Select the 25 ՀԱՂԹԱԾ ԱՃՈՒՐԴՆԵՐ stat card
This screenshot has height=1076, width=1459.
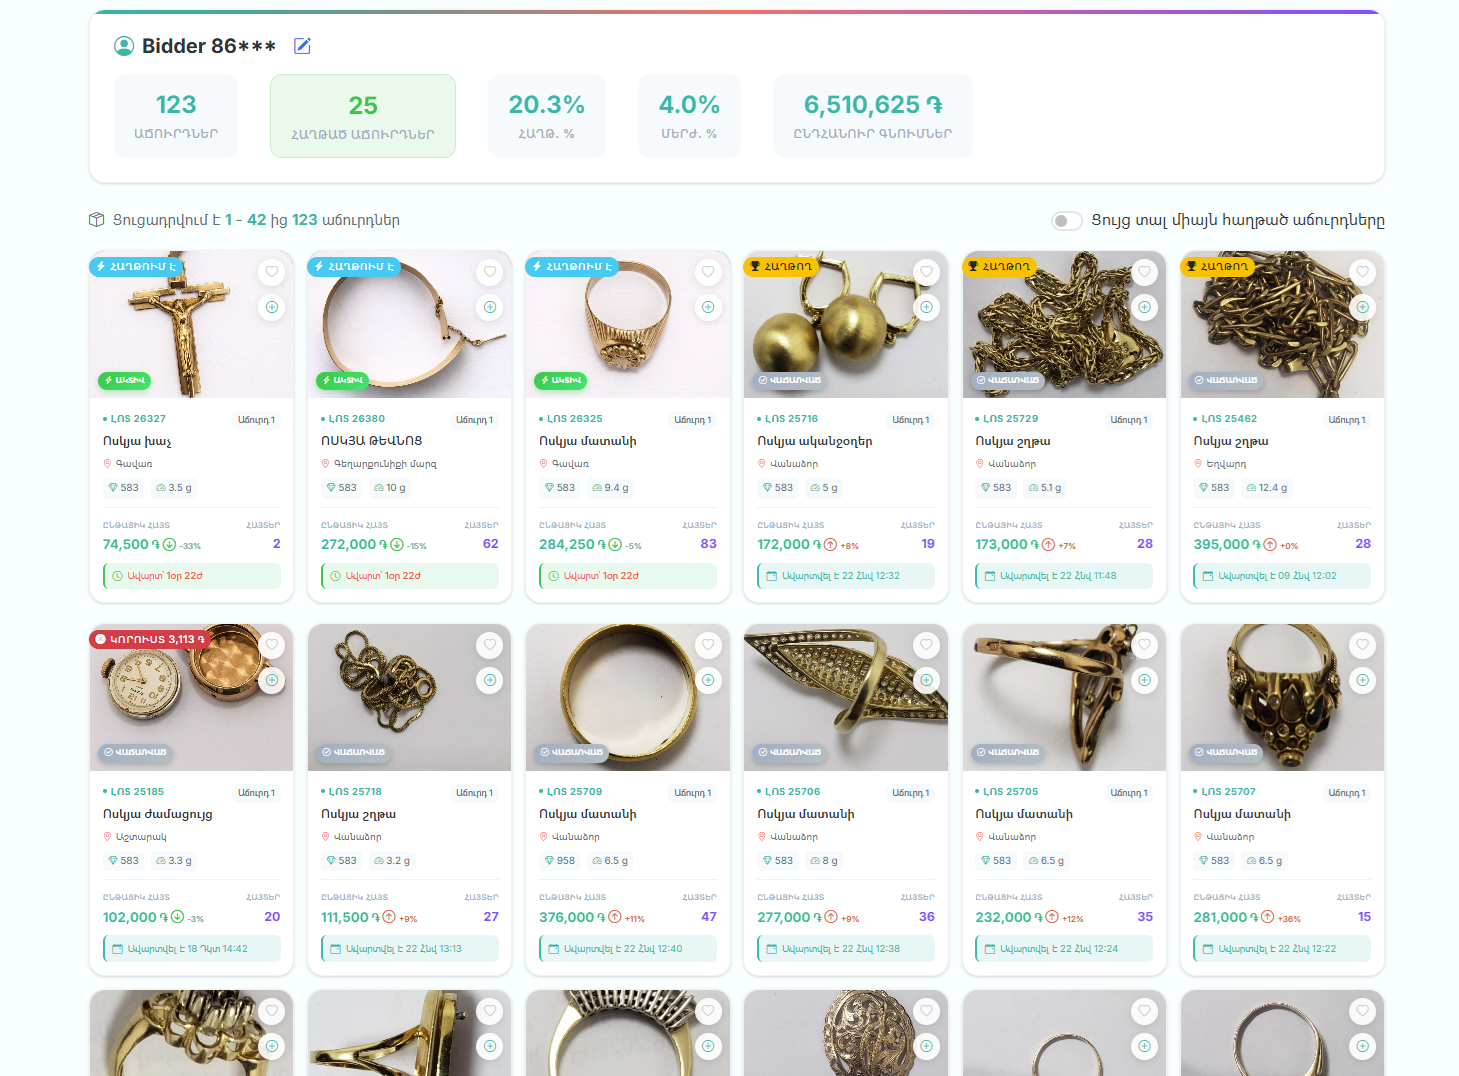click(x=363, y=116)
